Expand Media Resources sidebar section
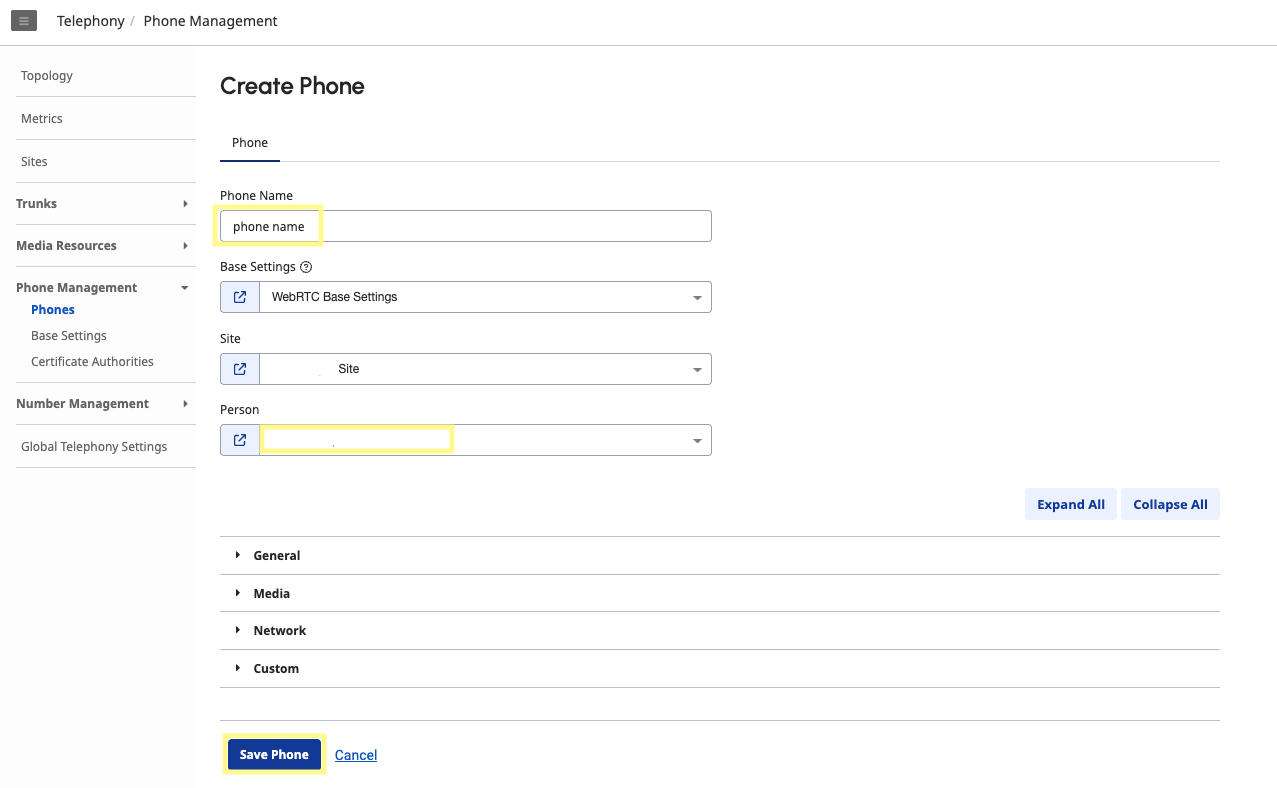The image size is (1277, 788). pos(185,246)
